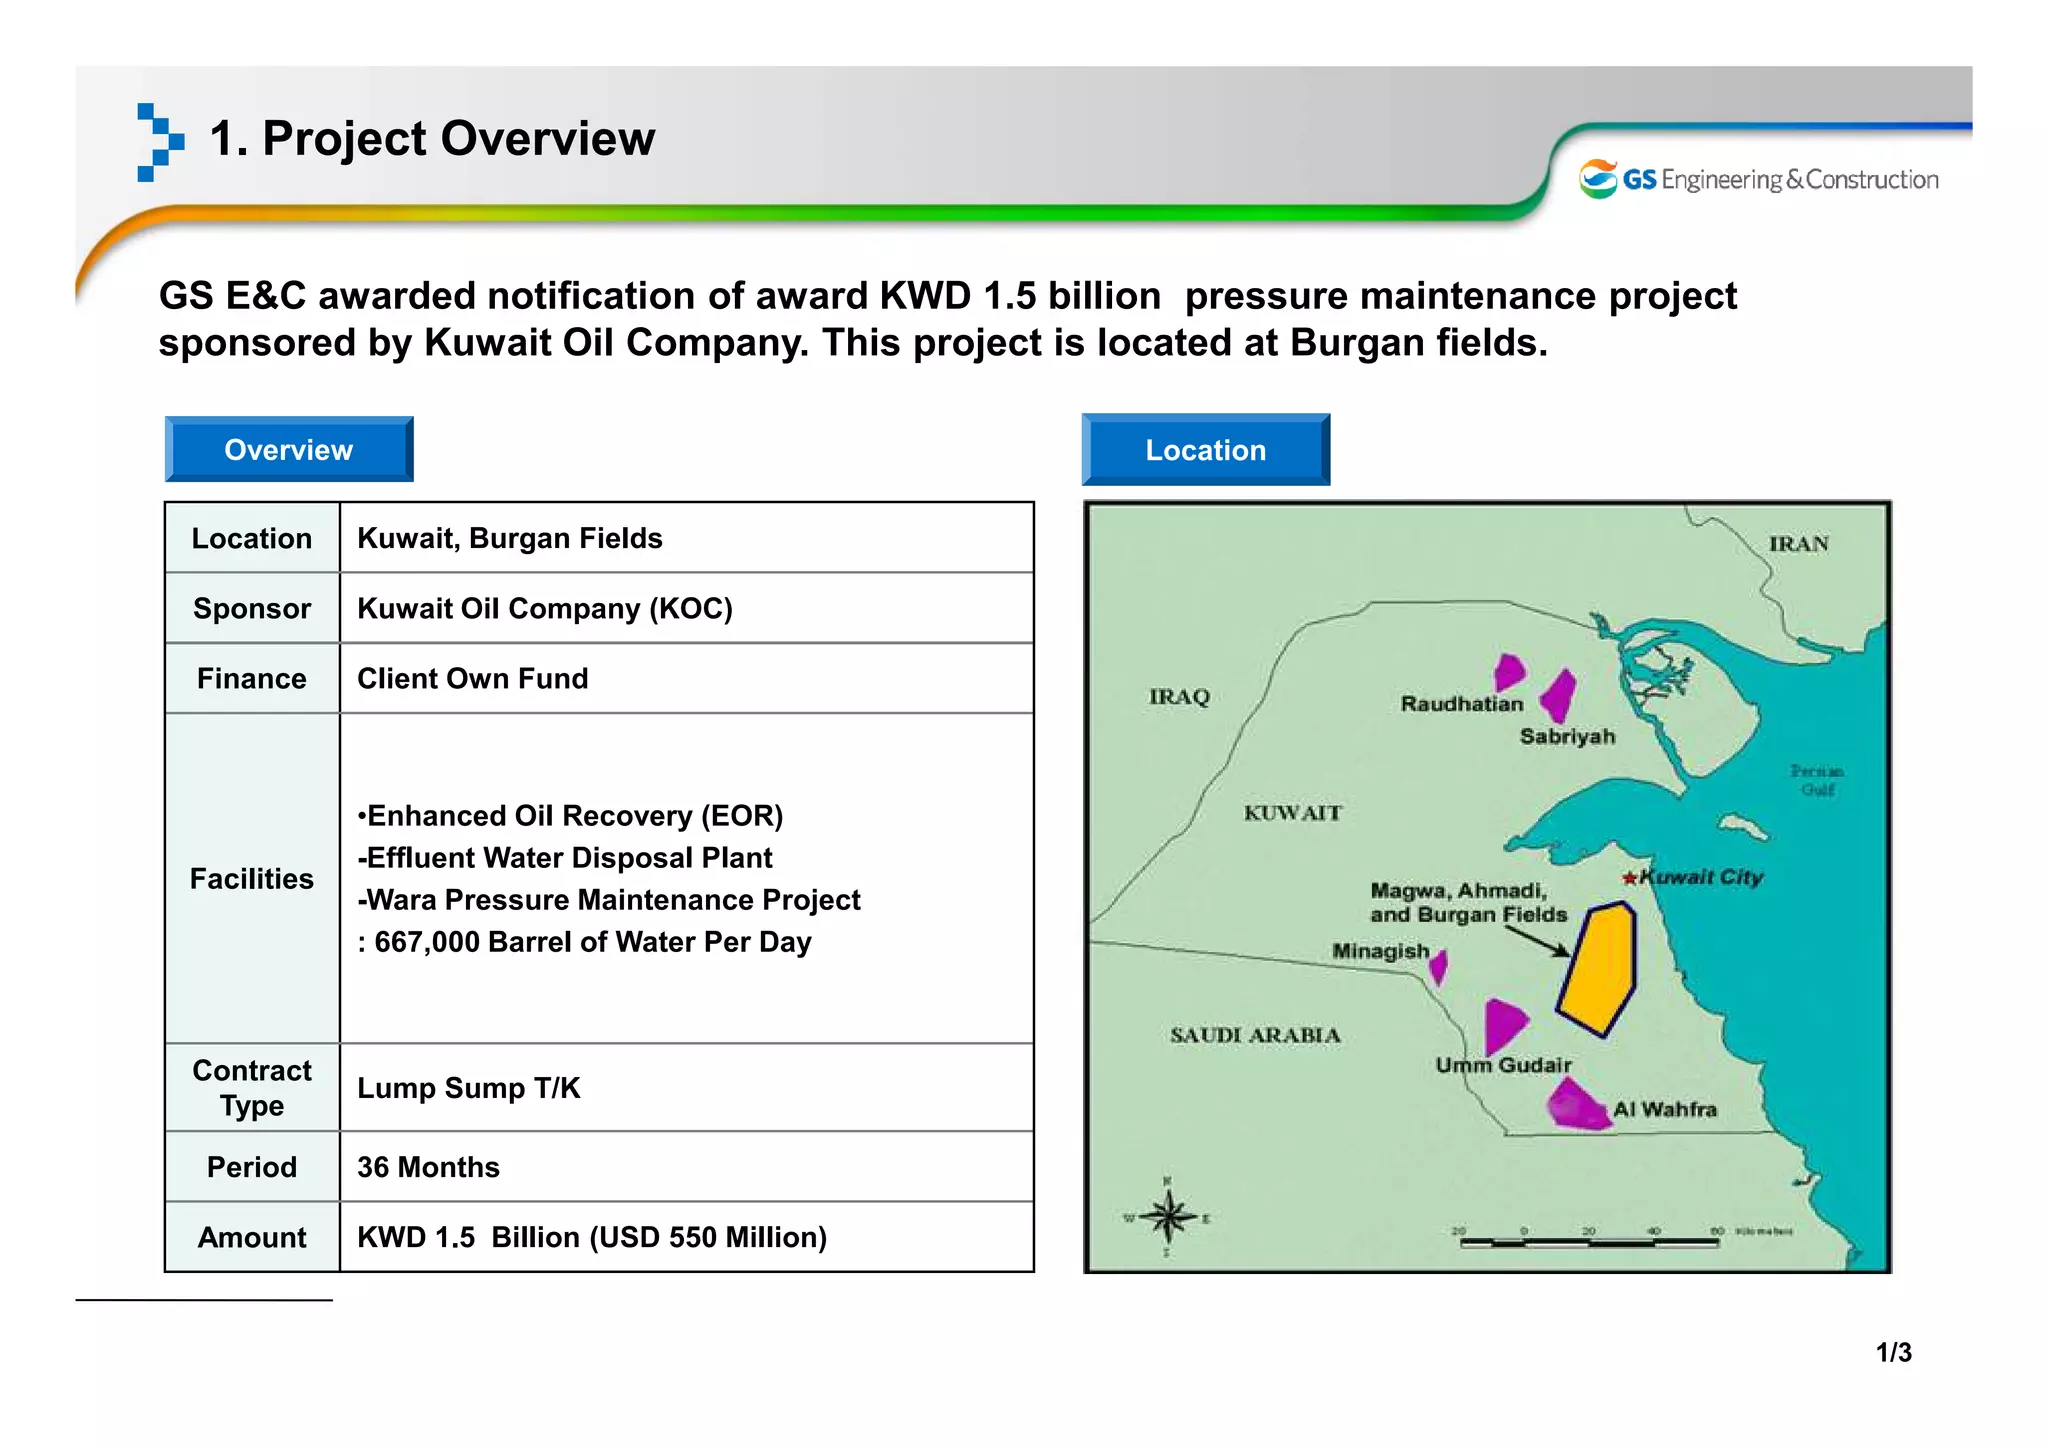Click the purple Sabriyah field shape
Image resolution: width=2048 pixels, height=1447 pixels.
[1559, 695]
